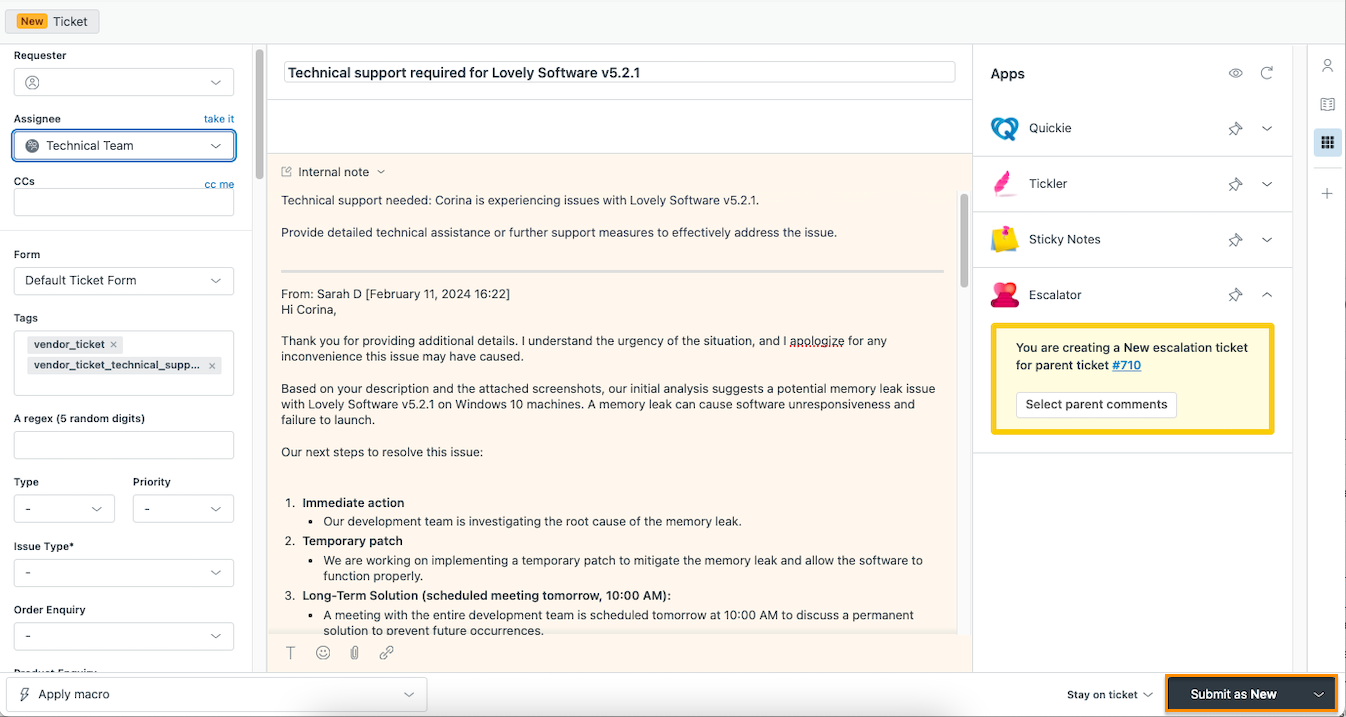Click Select parent comments button
The width and height of the screenshot is (1346, 717).
pyautogui.click(x=1096, y=404)
